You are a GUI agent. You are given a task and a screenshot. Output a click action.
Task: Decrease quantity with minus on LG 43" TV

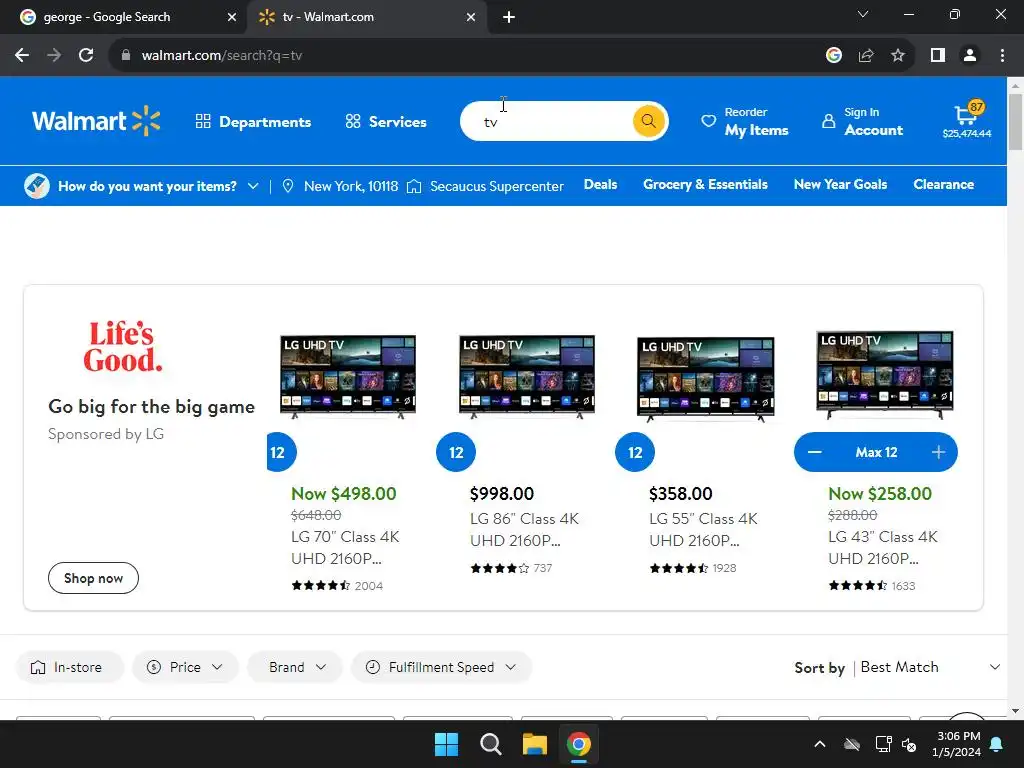point(814,452)
